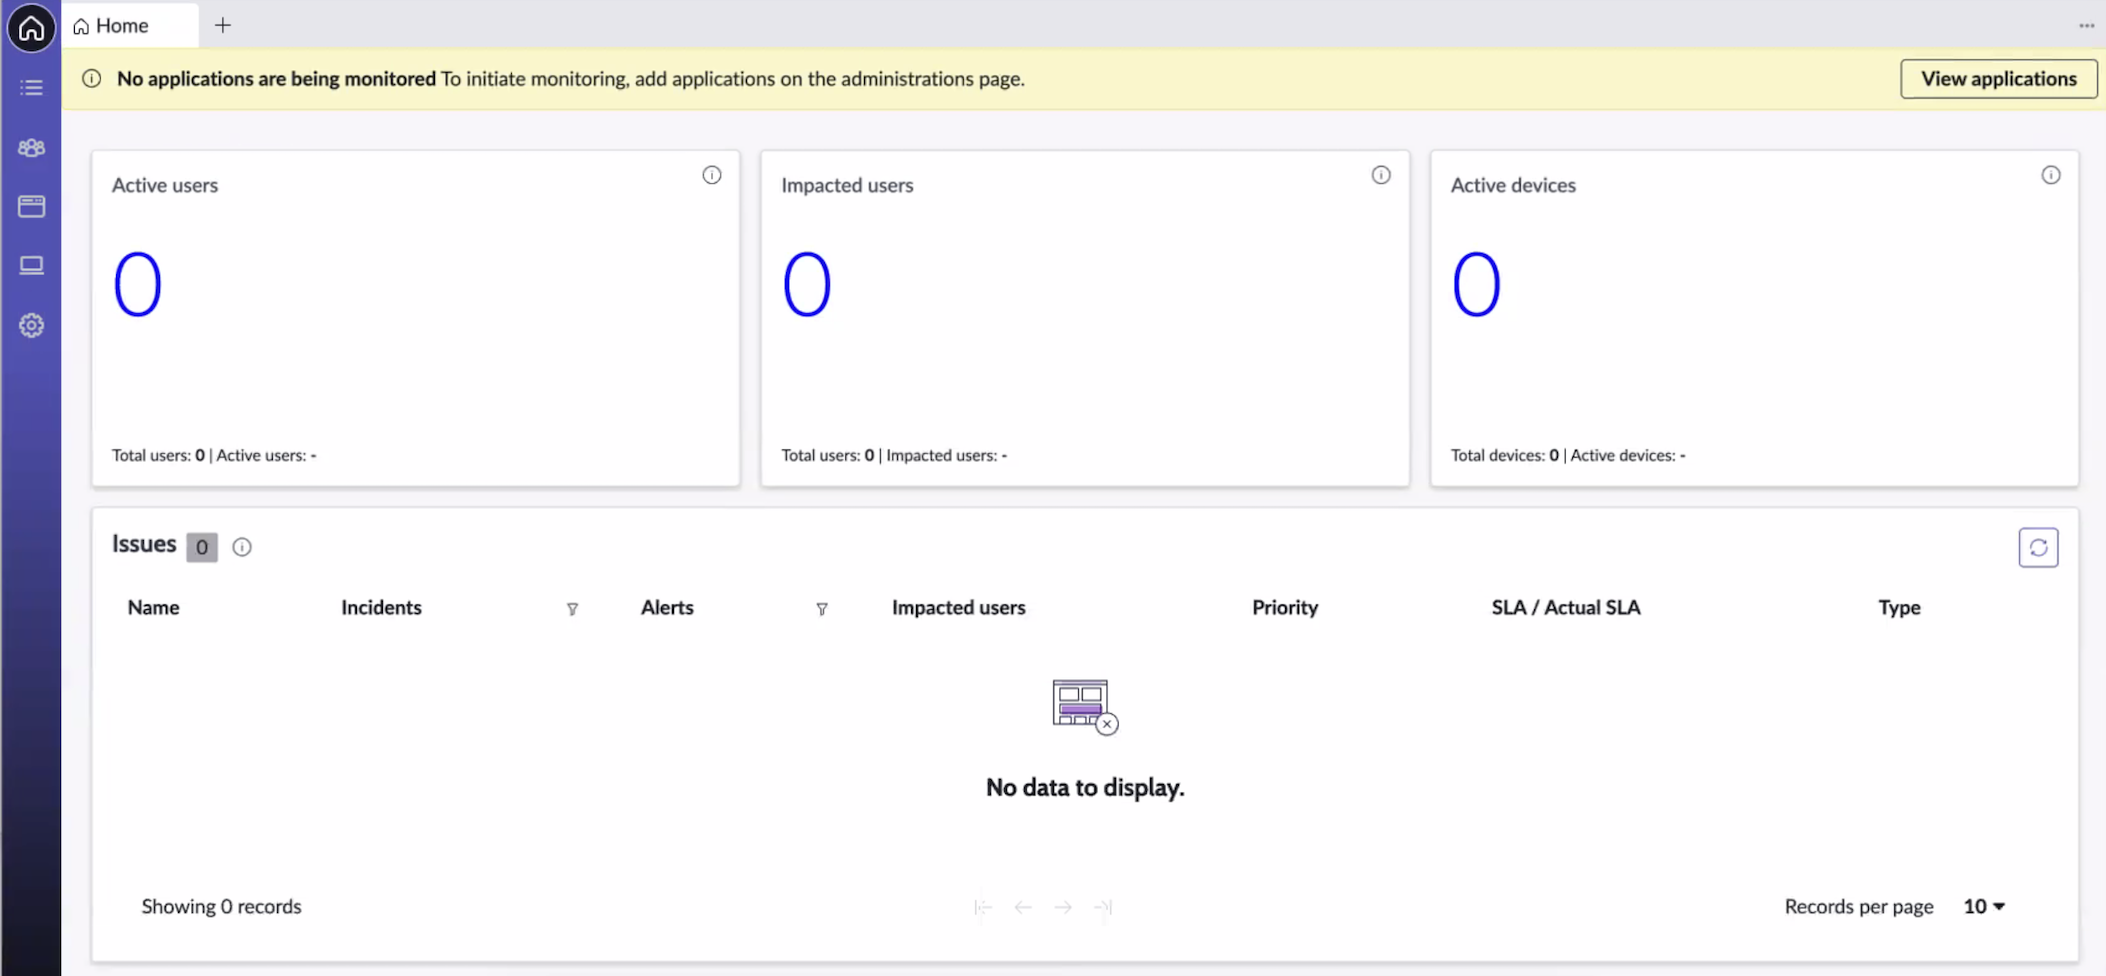Viewport: 2106px width, 976px height.
Task: Refresh the Issues table
Action: (2038, 547)
